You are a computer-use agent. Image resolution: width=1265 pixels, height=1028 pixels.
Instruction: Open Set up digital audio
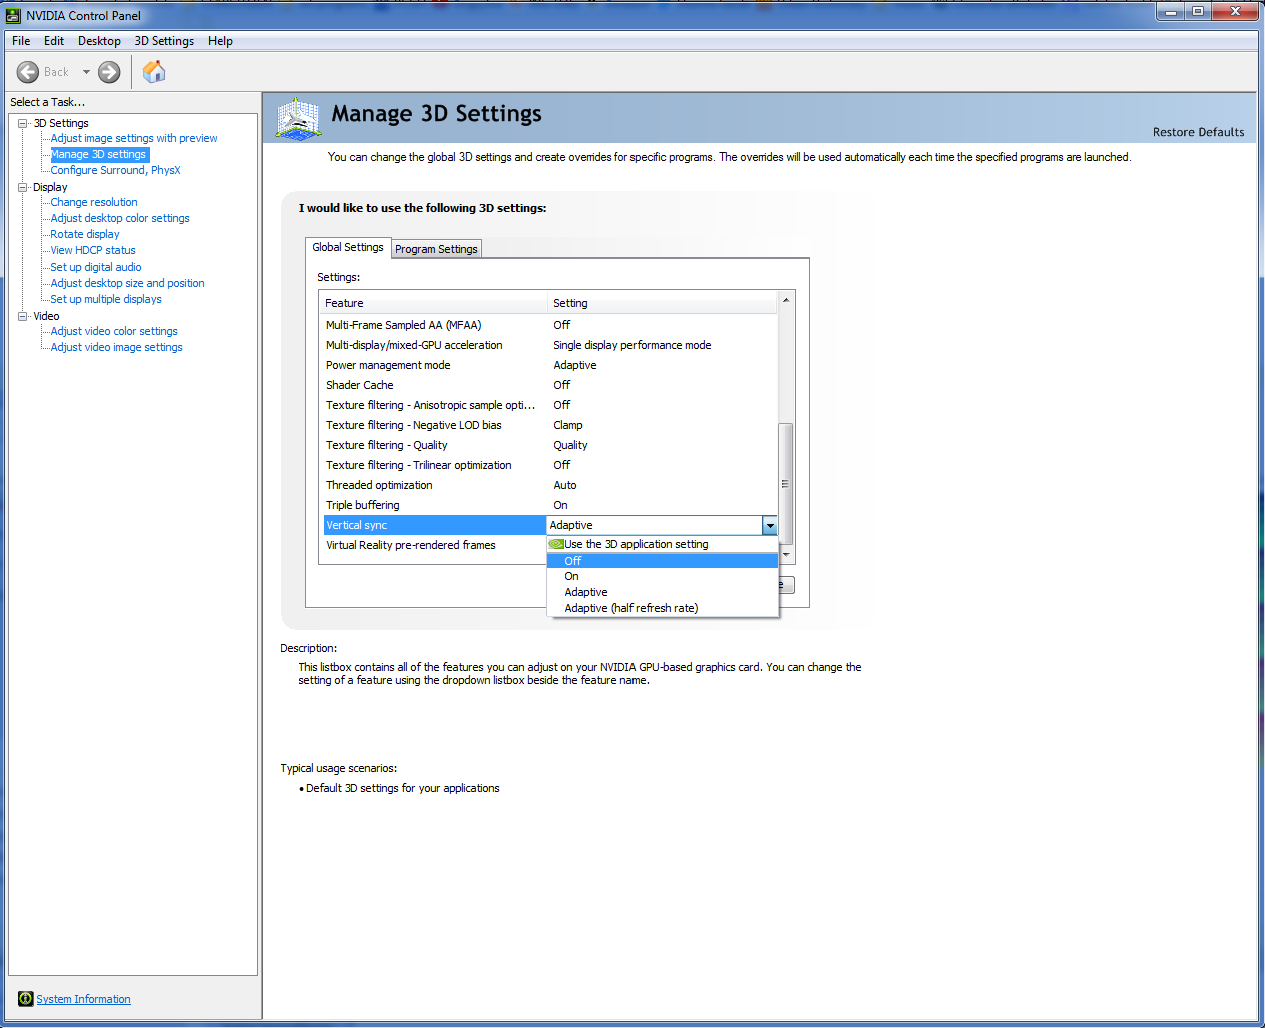96,267
